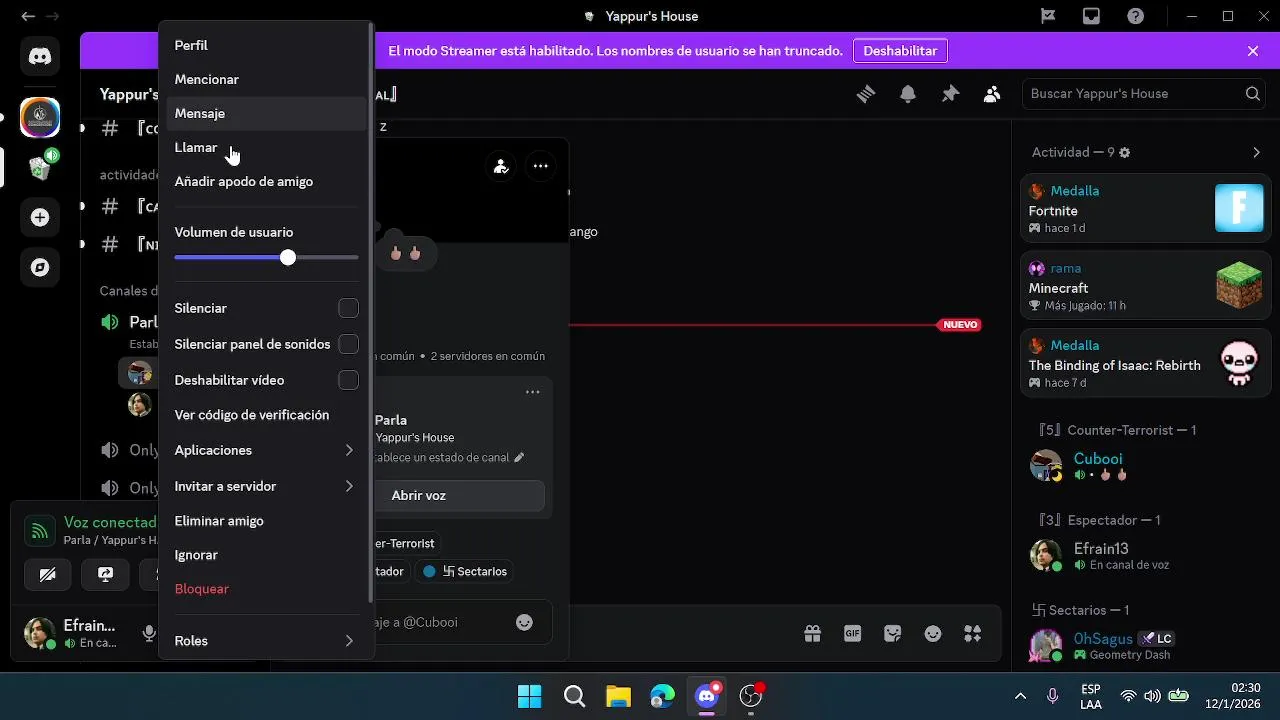
Task: Open the discover servers compass icon
Action: tap(40, 267)
